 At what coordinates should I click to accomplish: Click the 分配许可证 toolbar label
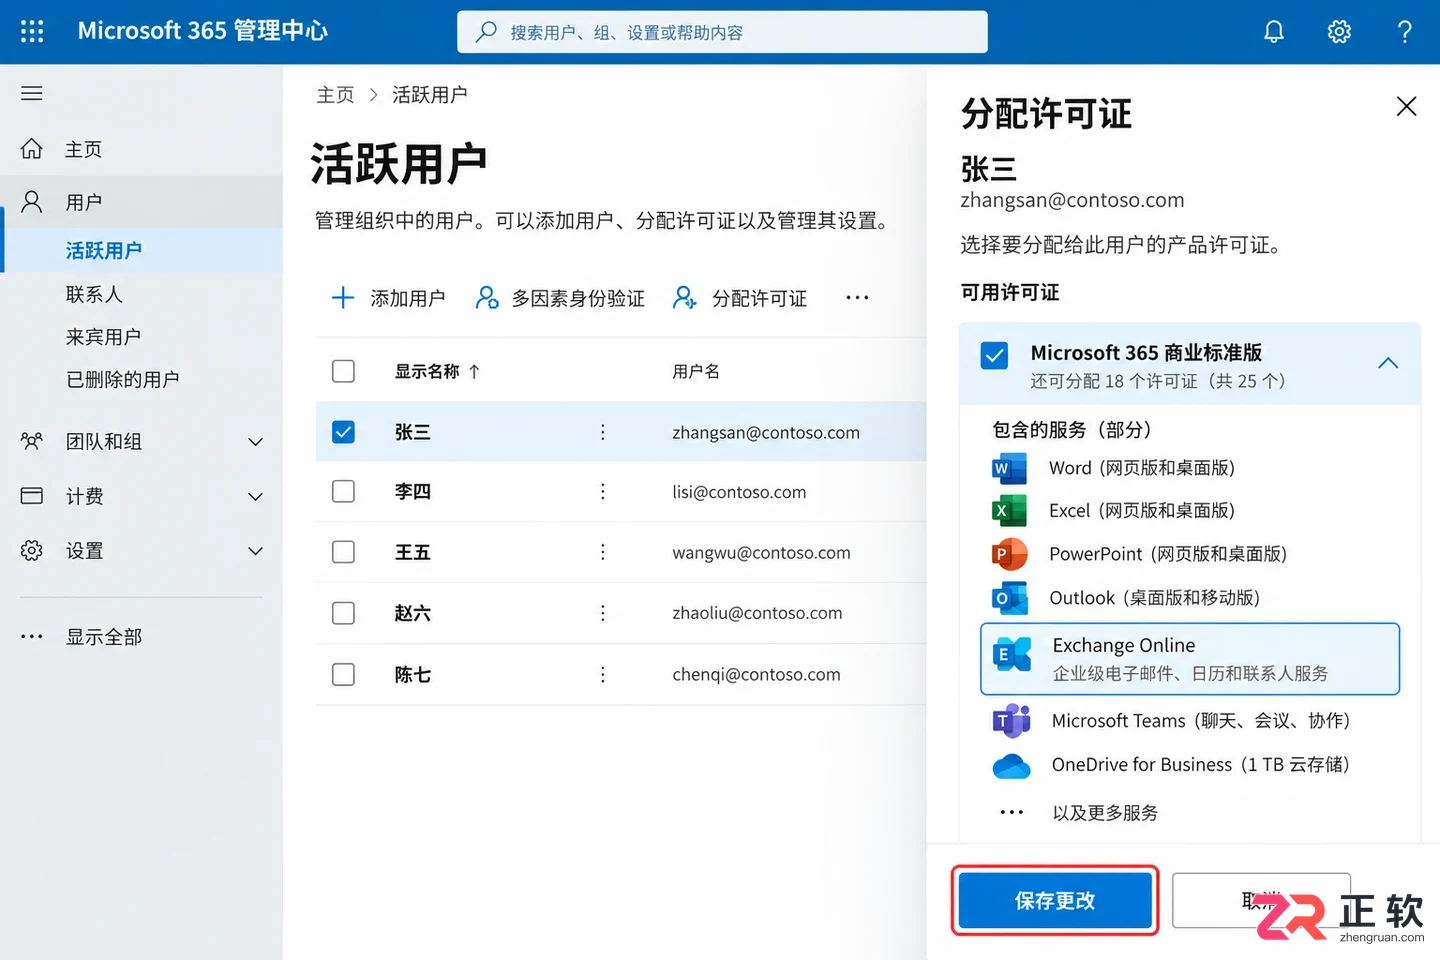pos(759,299)
